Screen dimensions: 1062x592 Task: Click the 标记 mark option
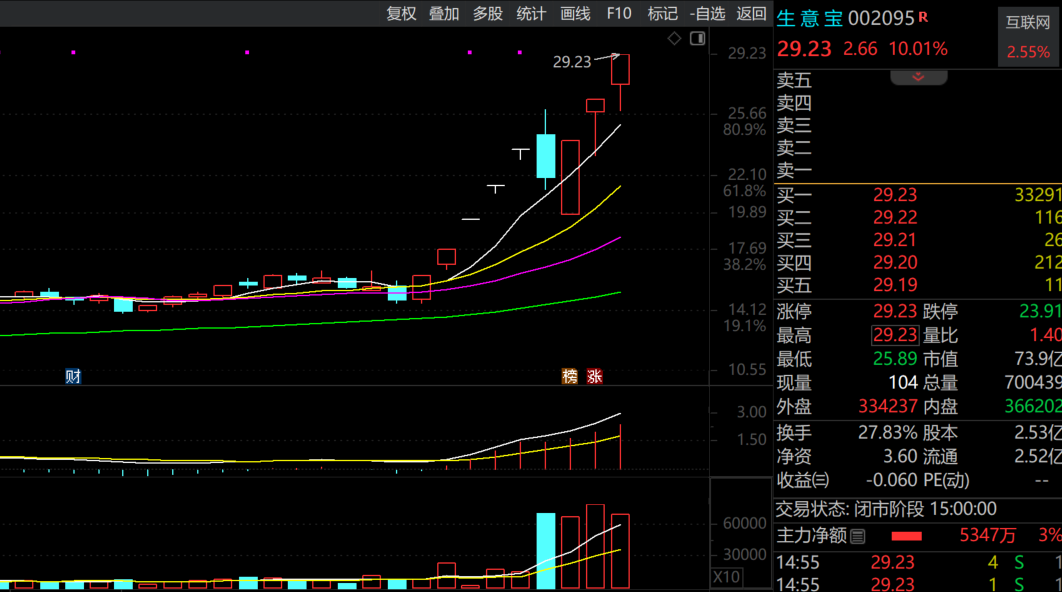click(x=662, y=14)
